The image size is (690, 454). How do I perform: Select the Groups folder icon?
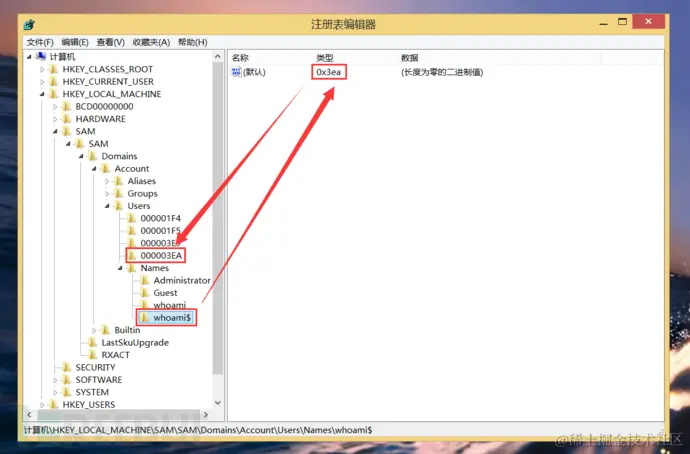click(x=119, y=193)
